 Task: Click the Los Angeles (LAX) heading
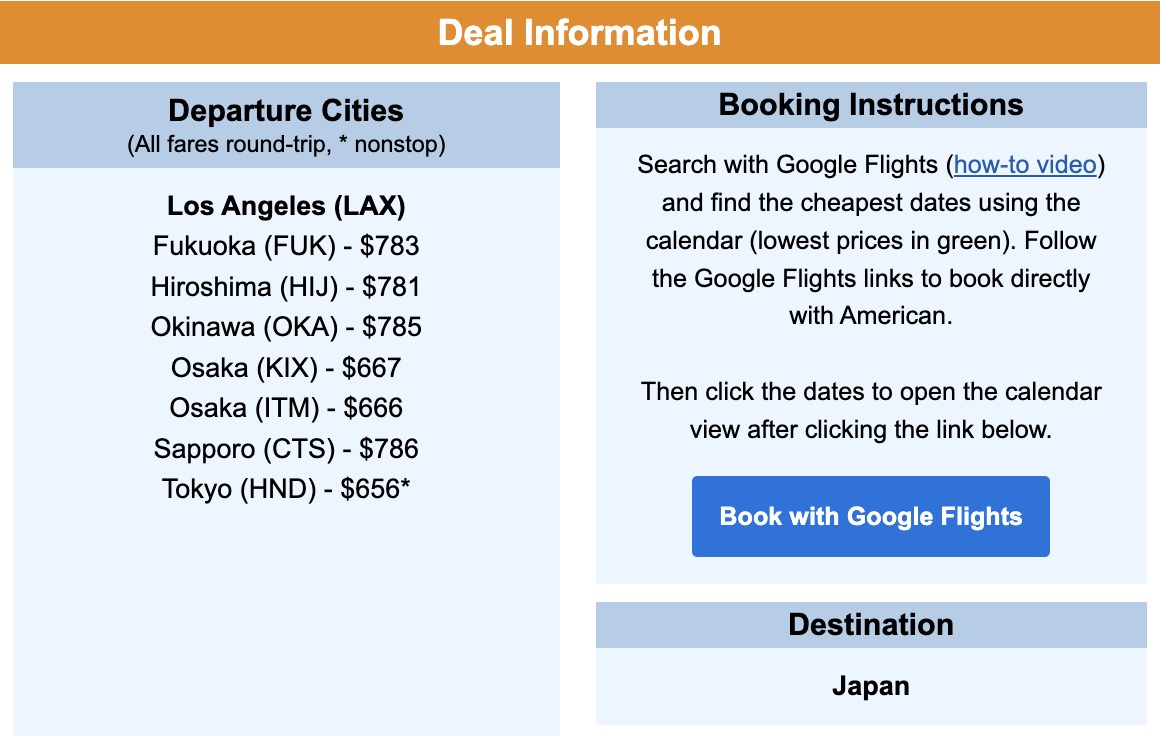click(286, 206)
